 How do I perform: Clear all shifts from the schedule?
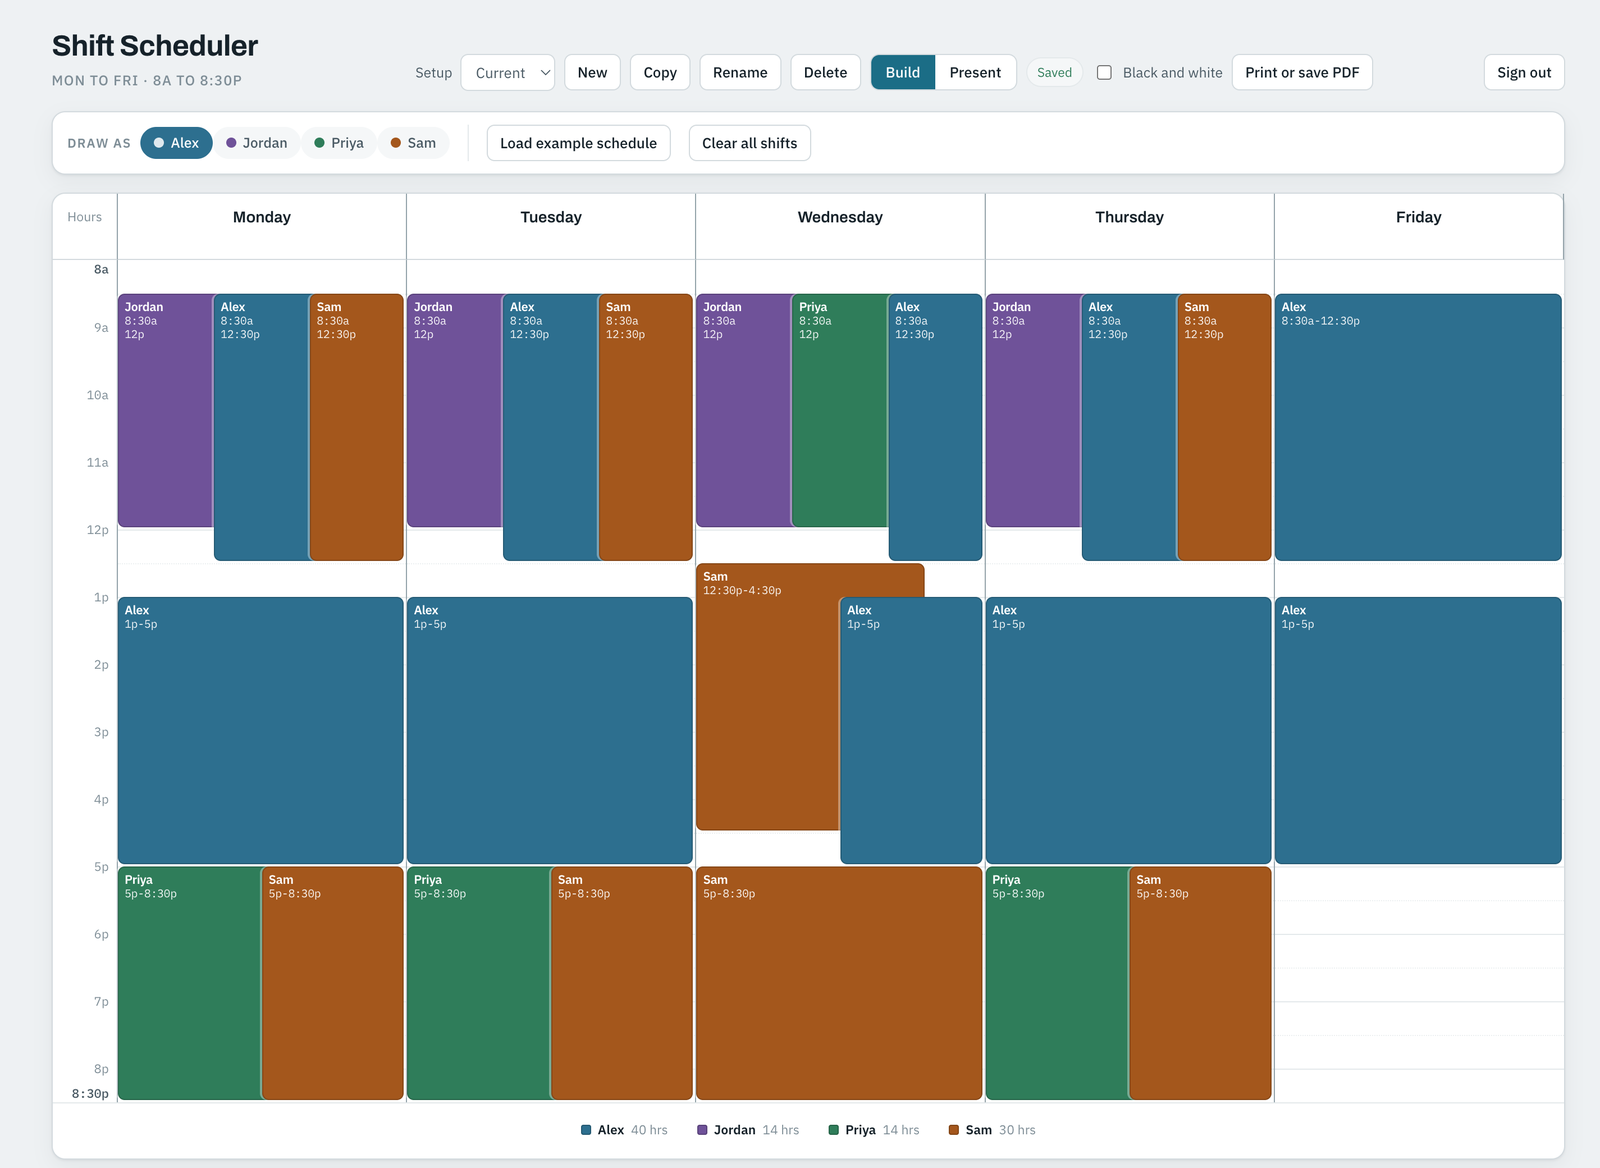(x=749, y=143)
